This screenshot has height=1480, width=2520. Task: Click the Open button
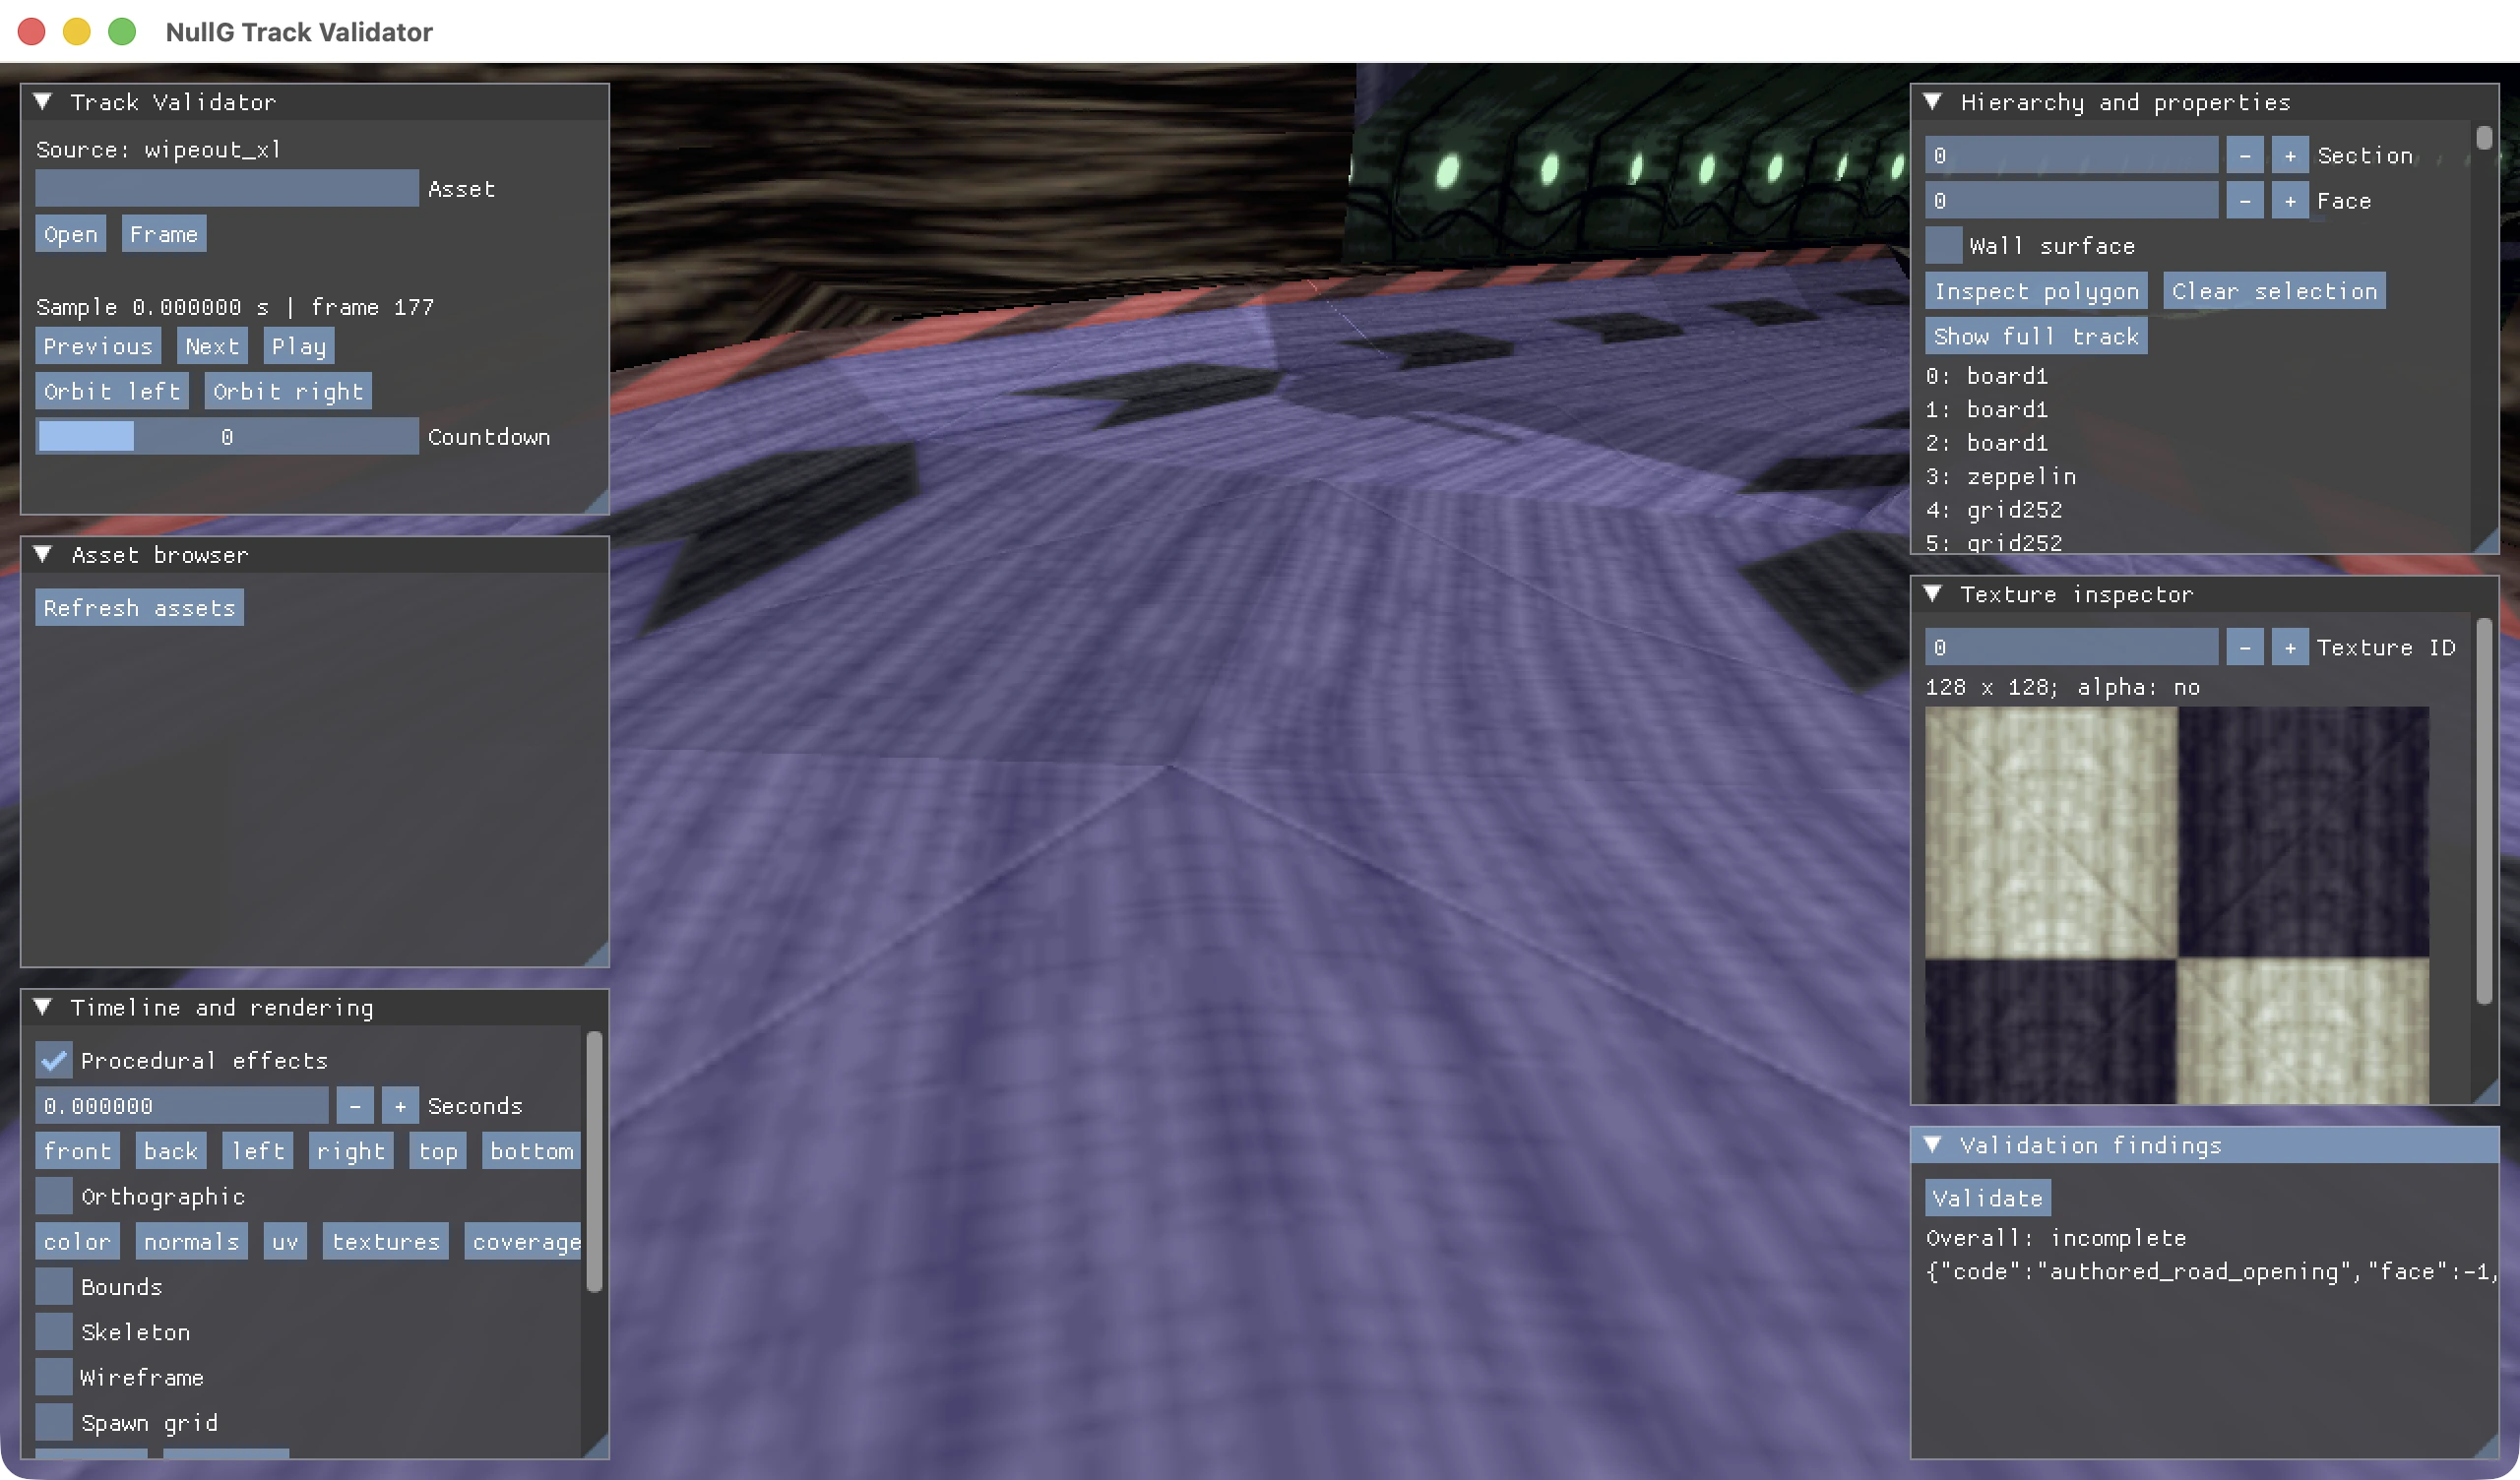(x=71, y=234)
